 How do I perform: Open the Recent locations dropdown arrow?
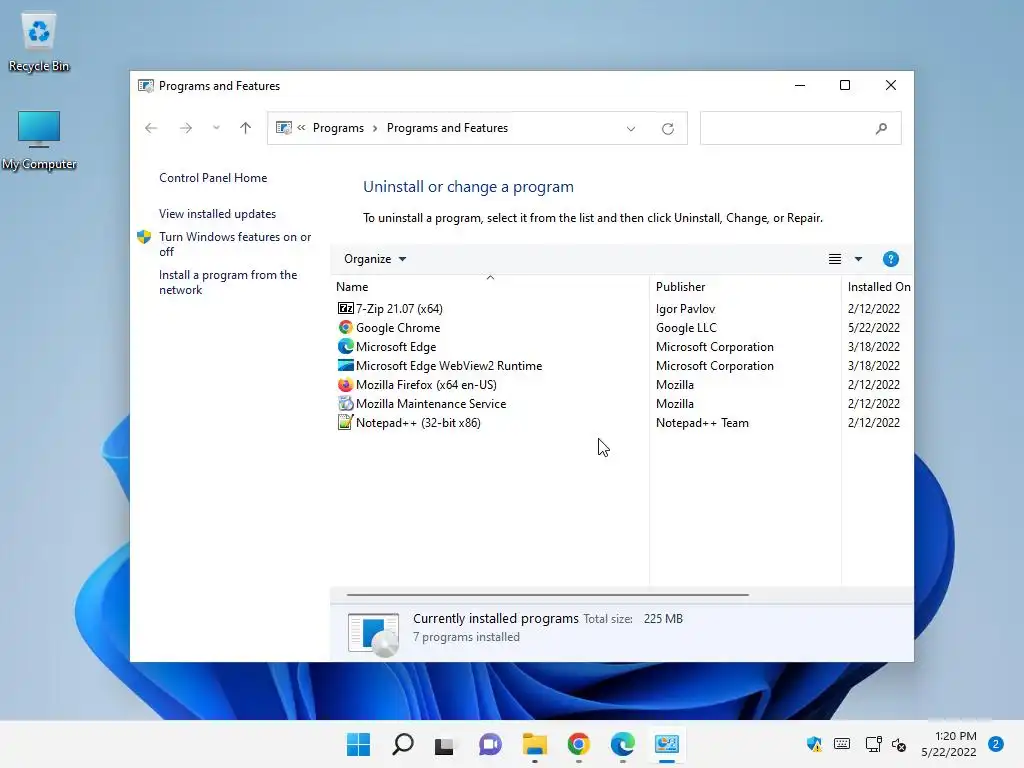click(216, 128)
